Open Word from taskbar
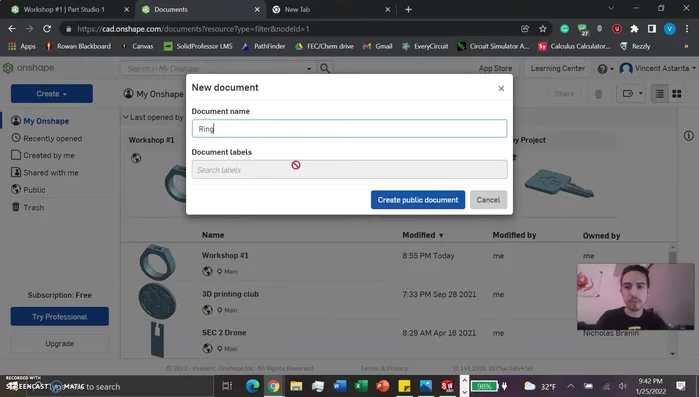 [340, 386]
